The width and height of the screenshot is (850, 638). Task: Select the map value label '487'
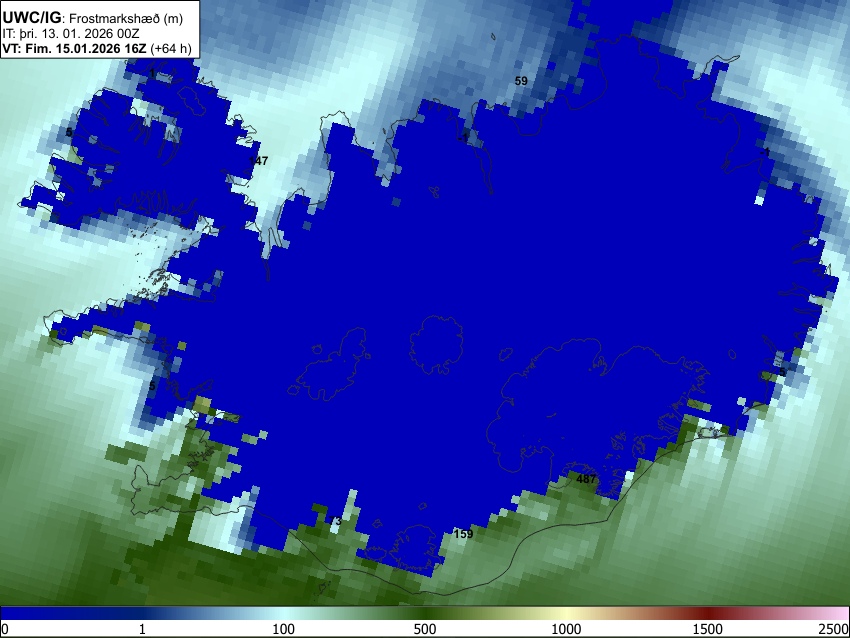(586, 479)
